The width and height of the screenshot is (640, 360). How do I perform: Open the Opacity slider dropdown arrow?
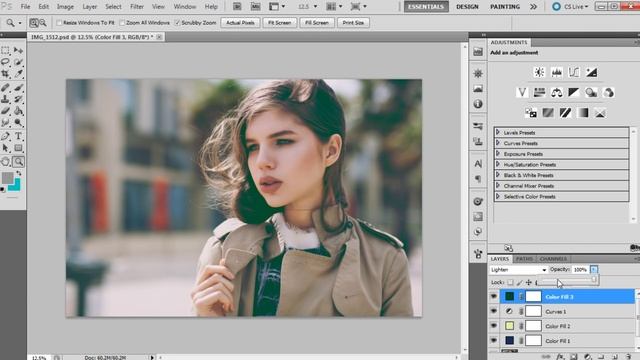[x=593, y=269]
